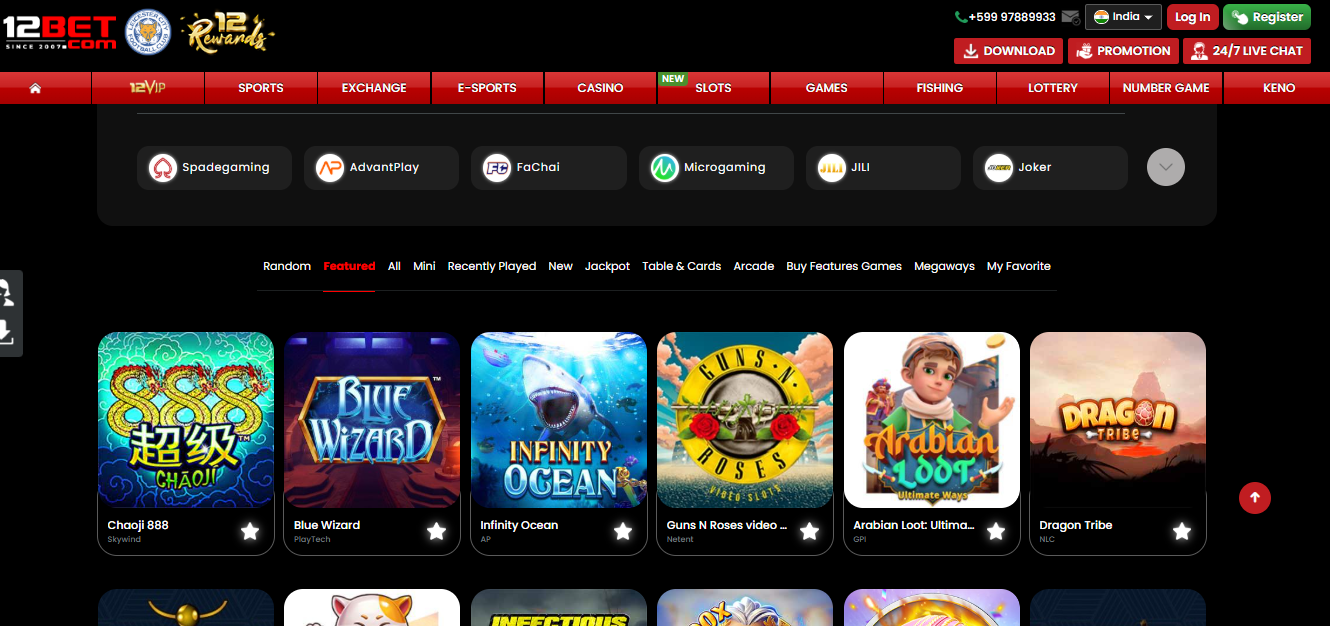This screenshot has width=1330, height=626.
Task: Open the My Favorite tab
Action: pyautogui.click(x=1019, y=266)
